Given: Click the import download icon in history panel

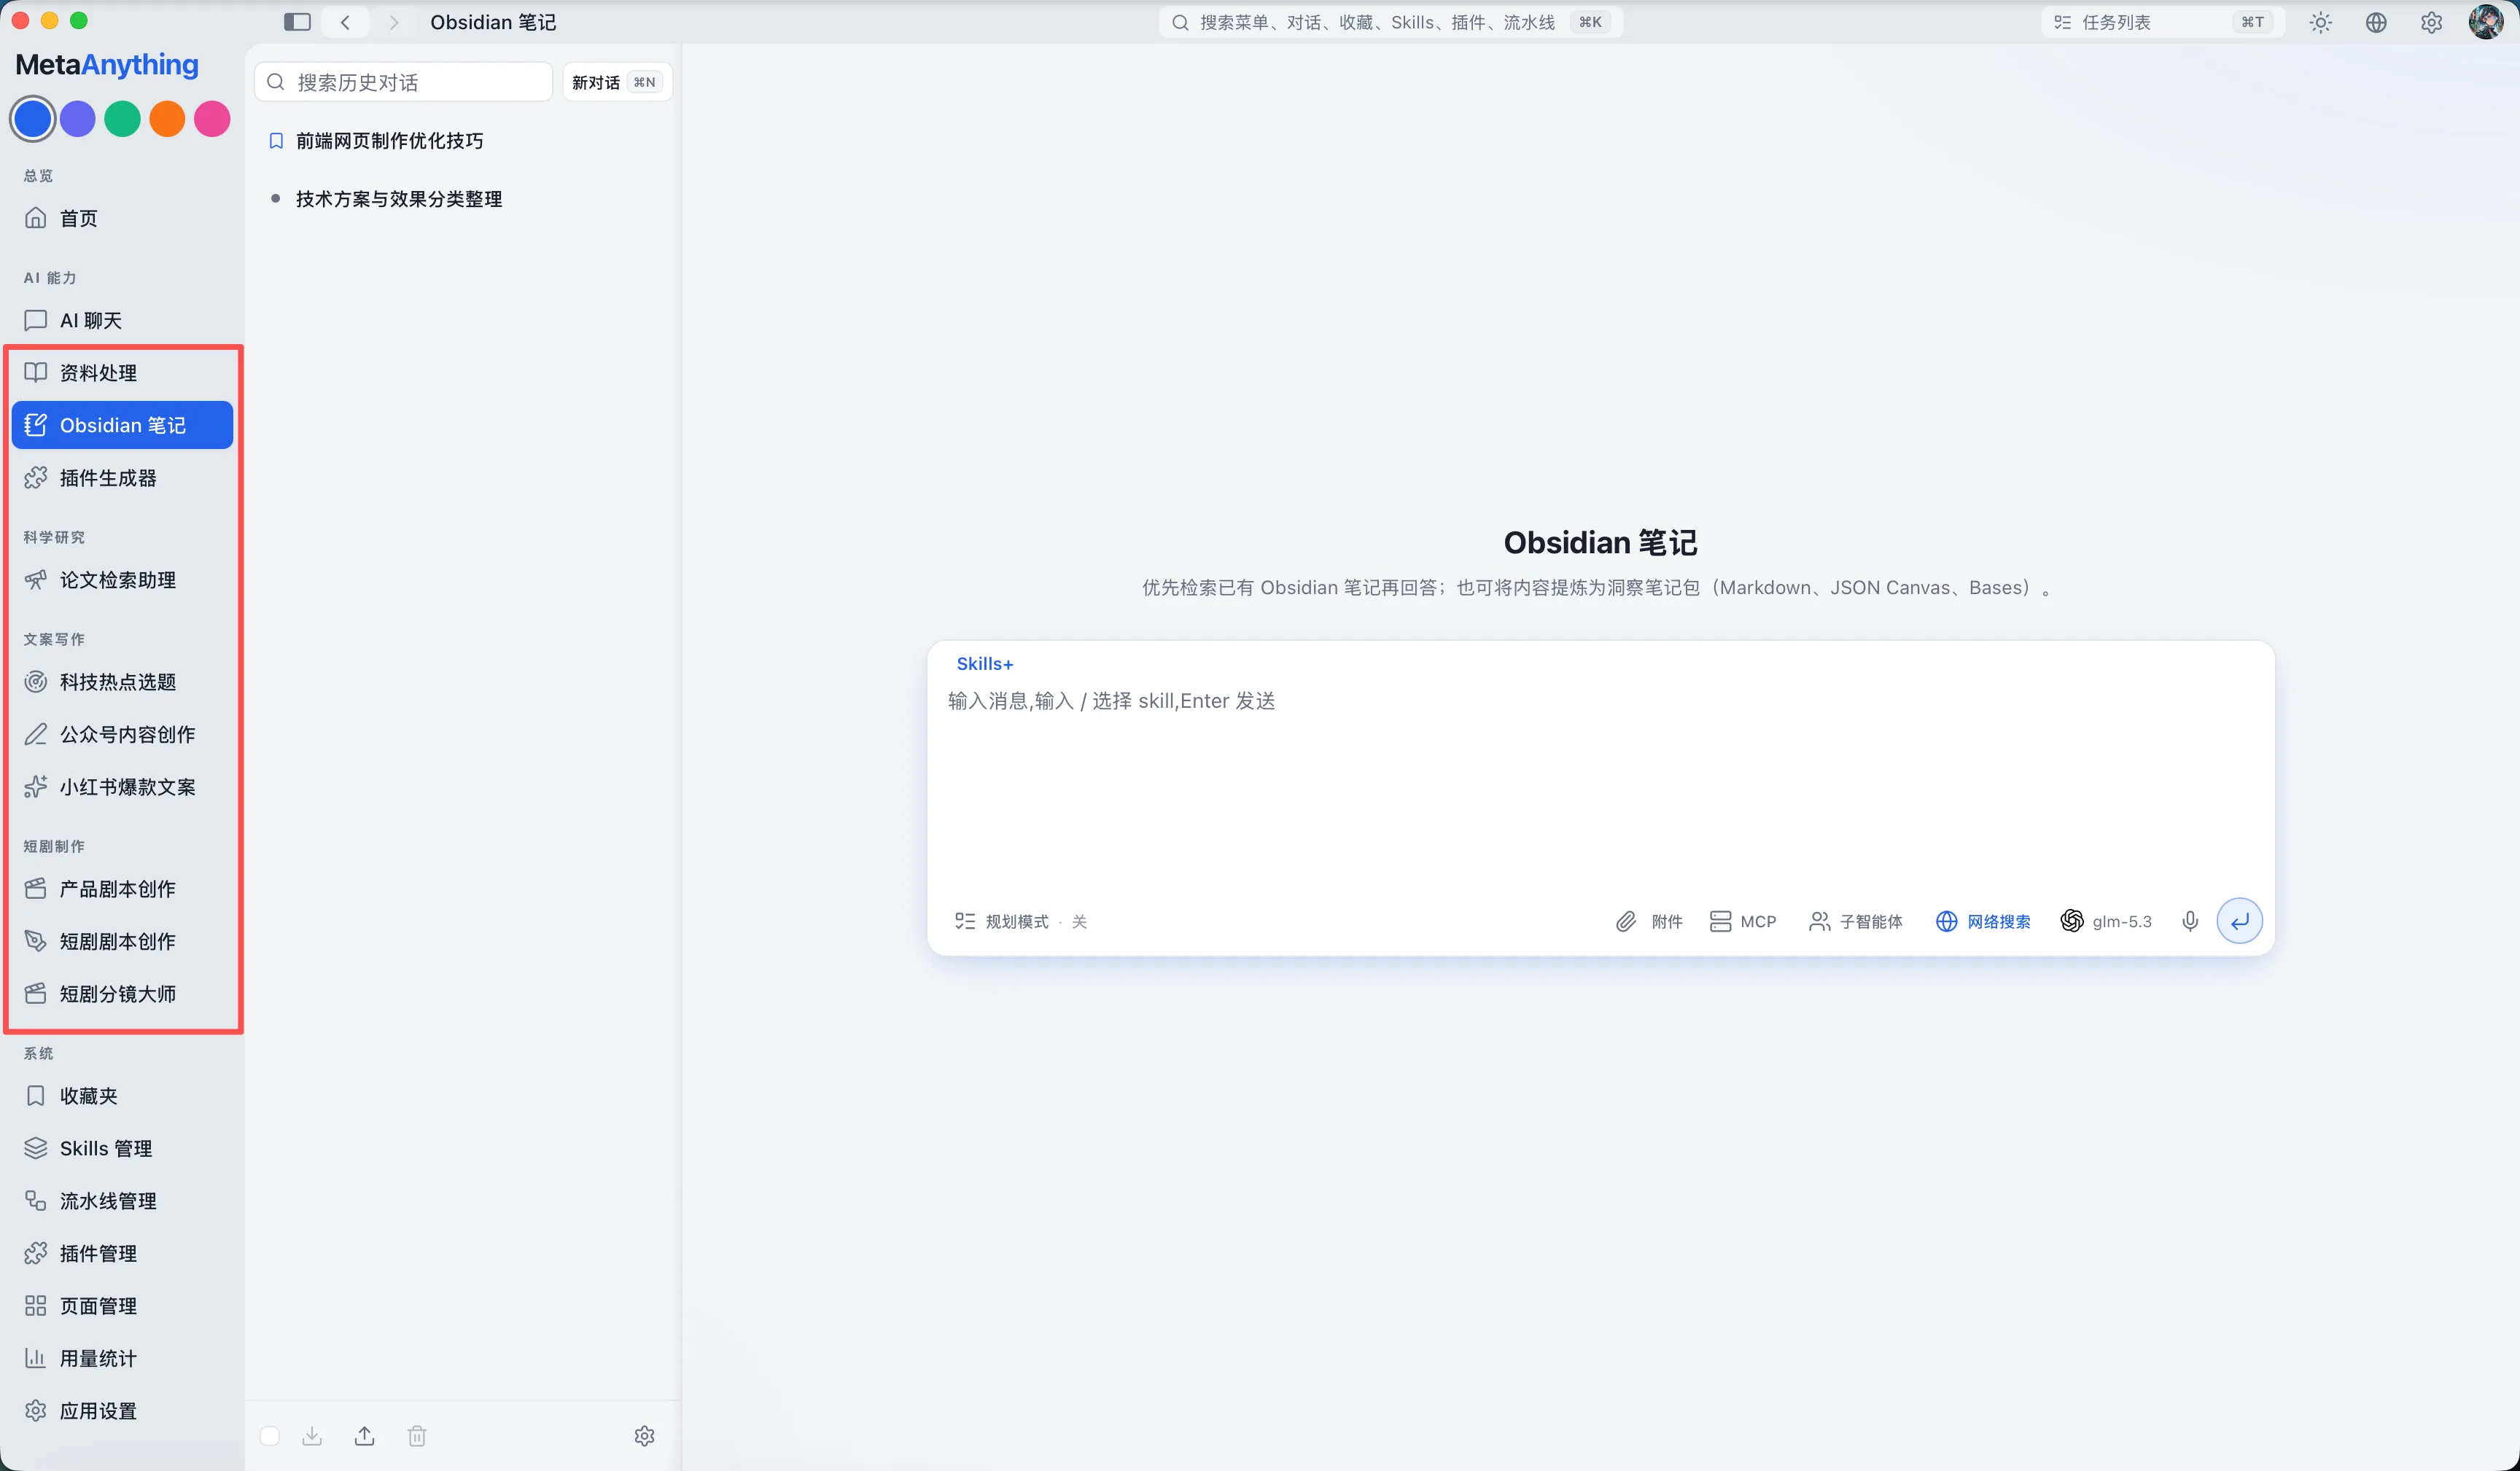Looking at the screenshot, I should click(312, 1436).
